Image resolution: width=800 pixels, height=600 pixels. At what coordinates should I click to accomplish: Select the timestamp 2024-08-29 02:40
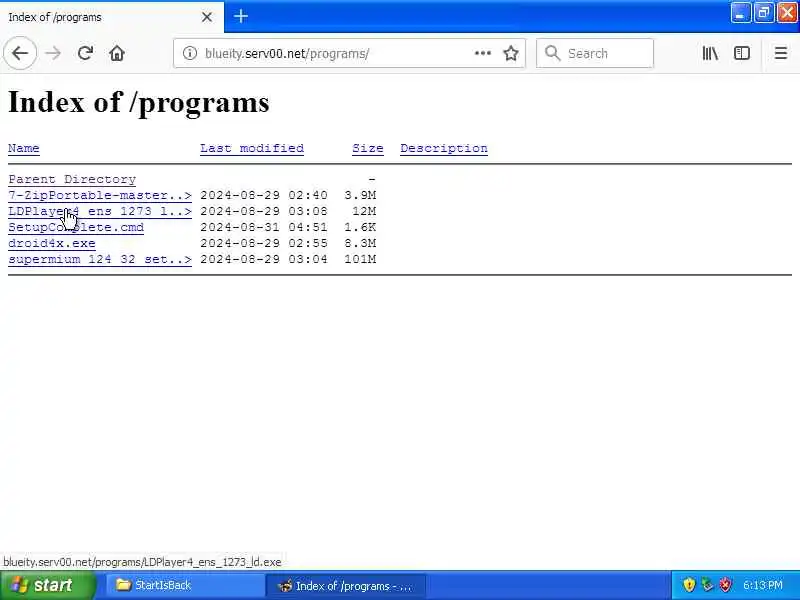point(264,195)
